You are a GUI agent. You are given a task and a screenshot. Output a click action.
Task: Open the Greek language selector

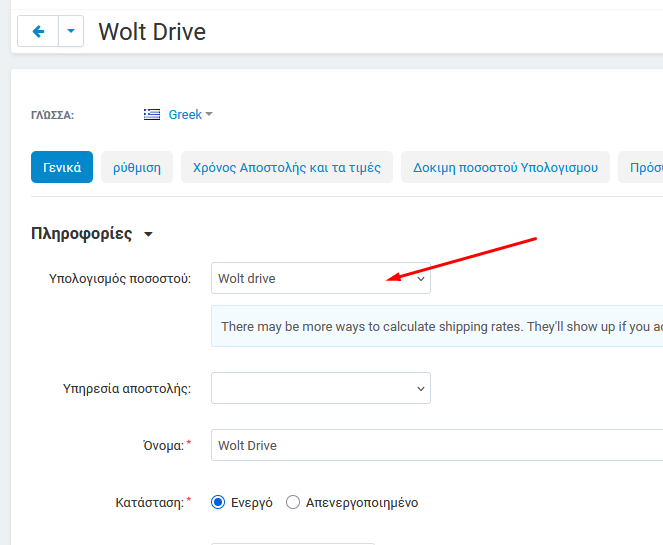(x=190, y=115)
